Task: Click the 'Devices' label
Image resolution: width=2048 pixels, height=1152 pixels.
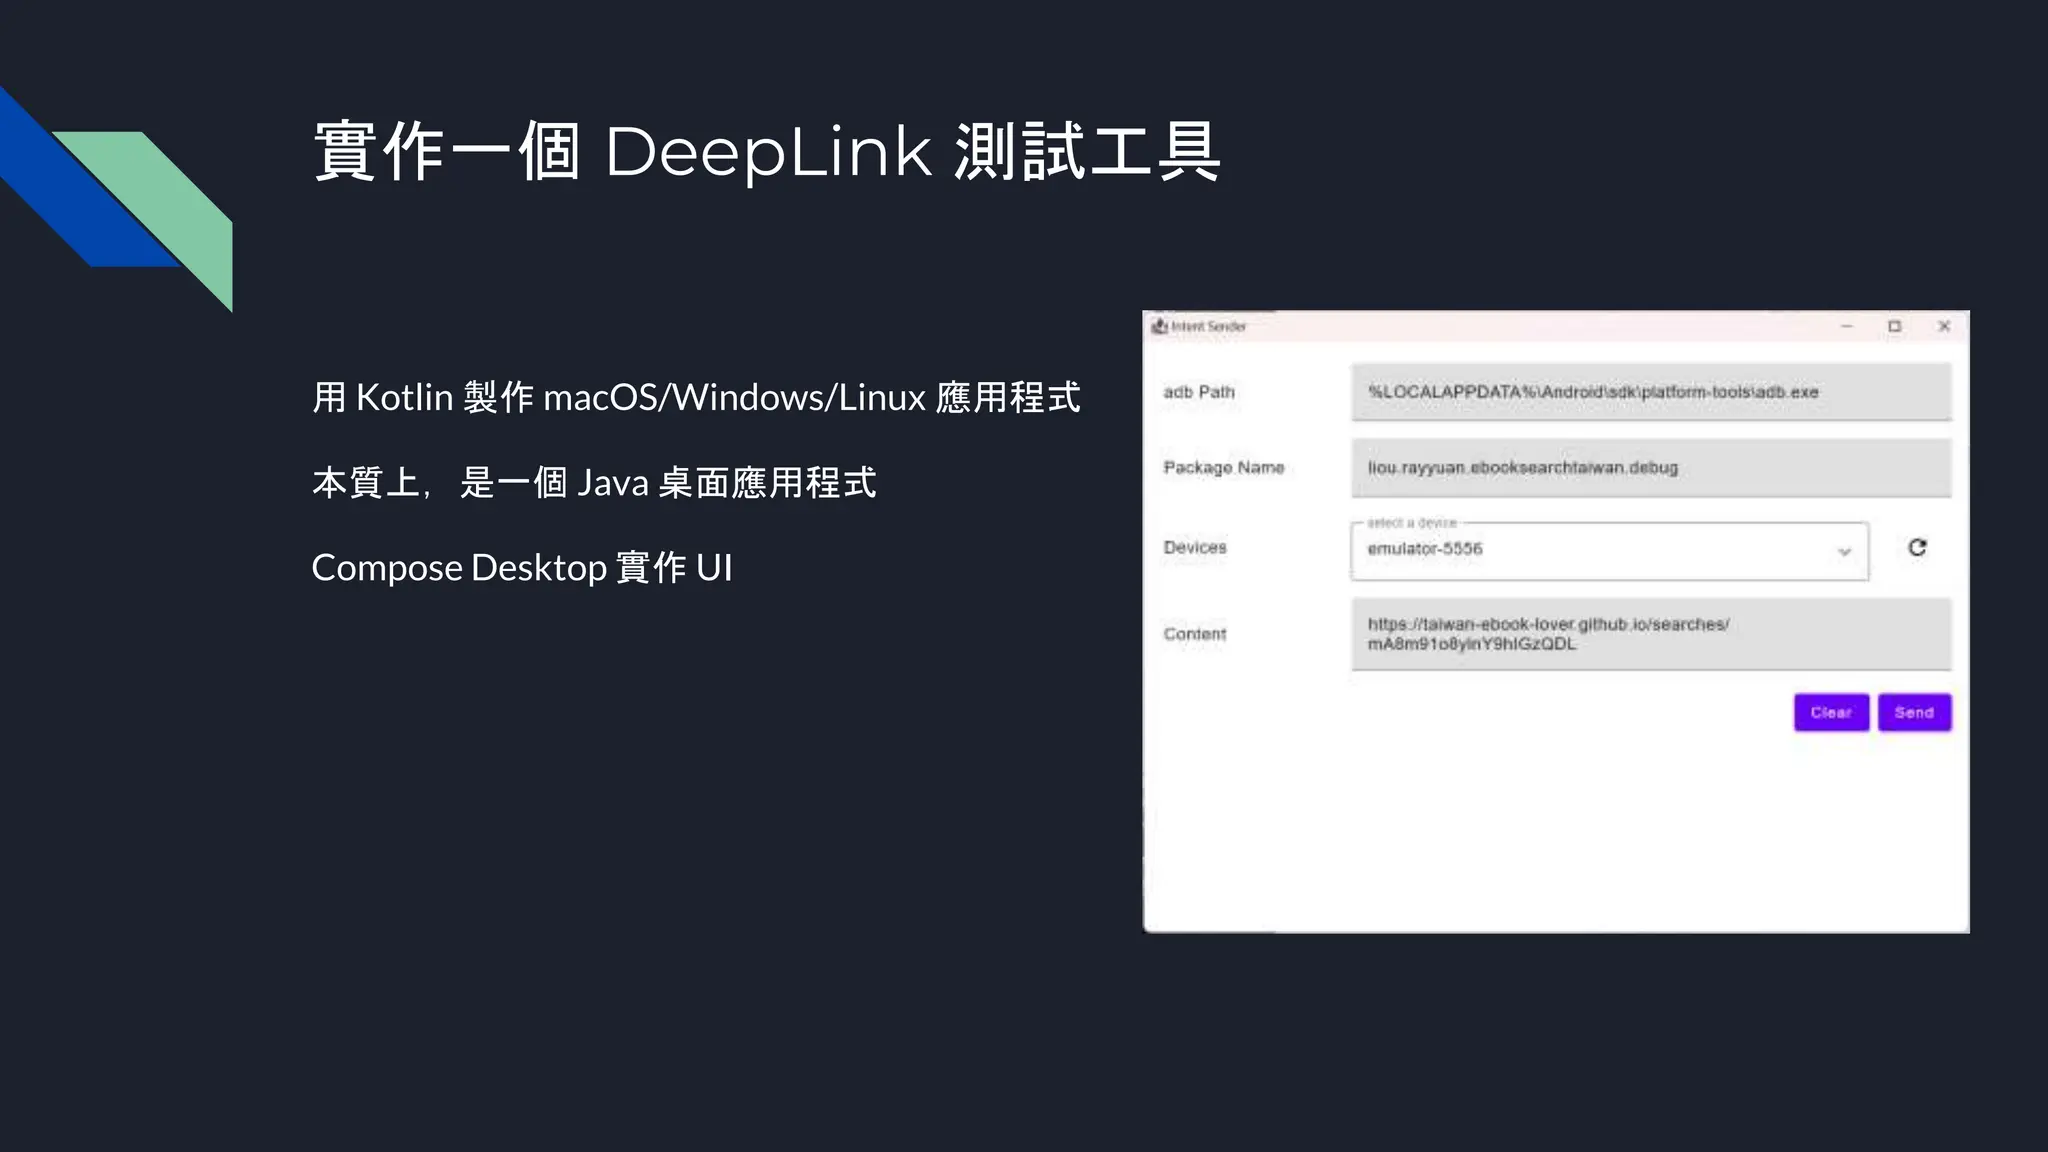Action: click(1194, 547)
